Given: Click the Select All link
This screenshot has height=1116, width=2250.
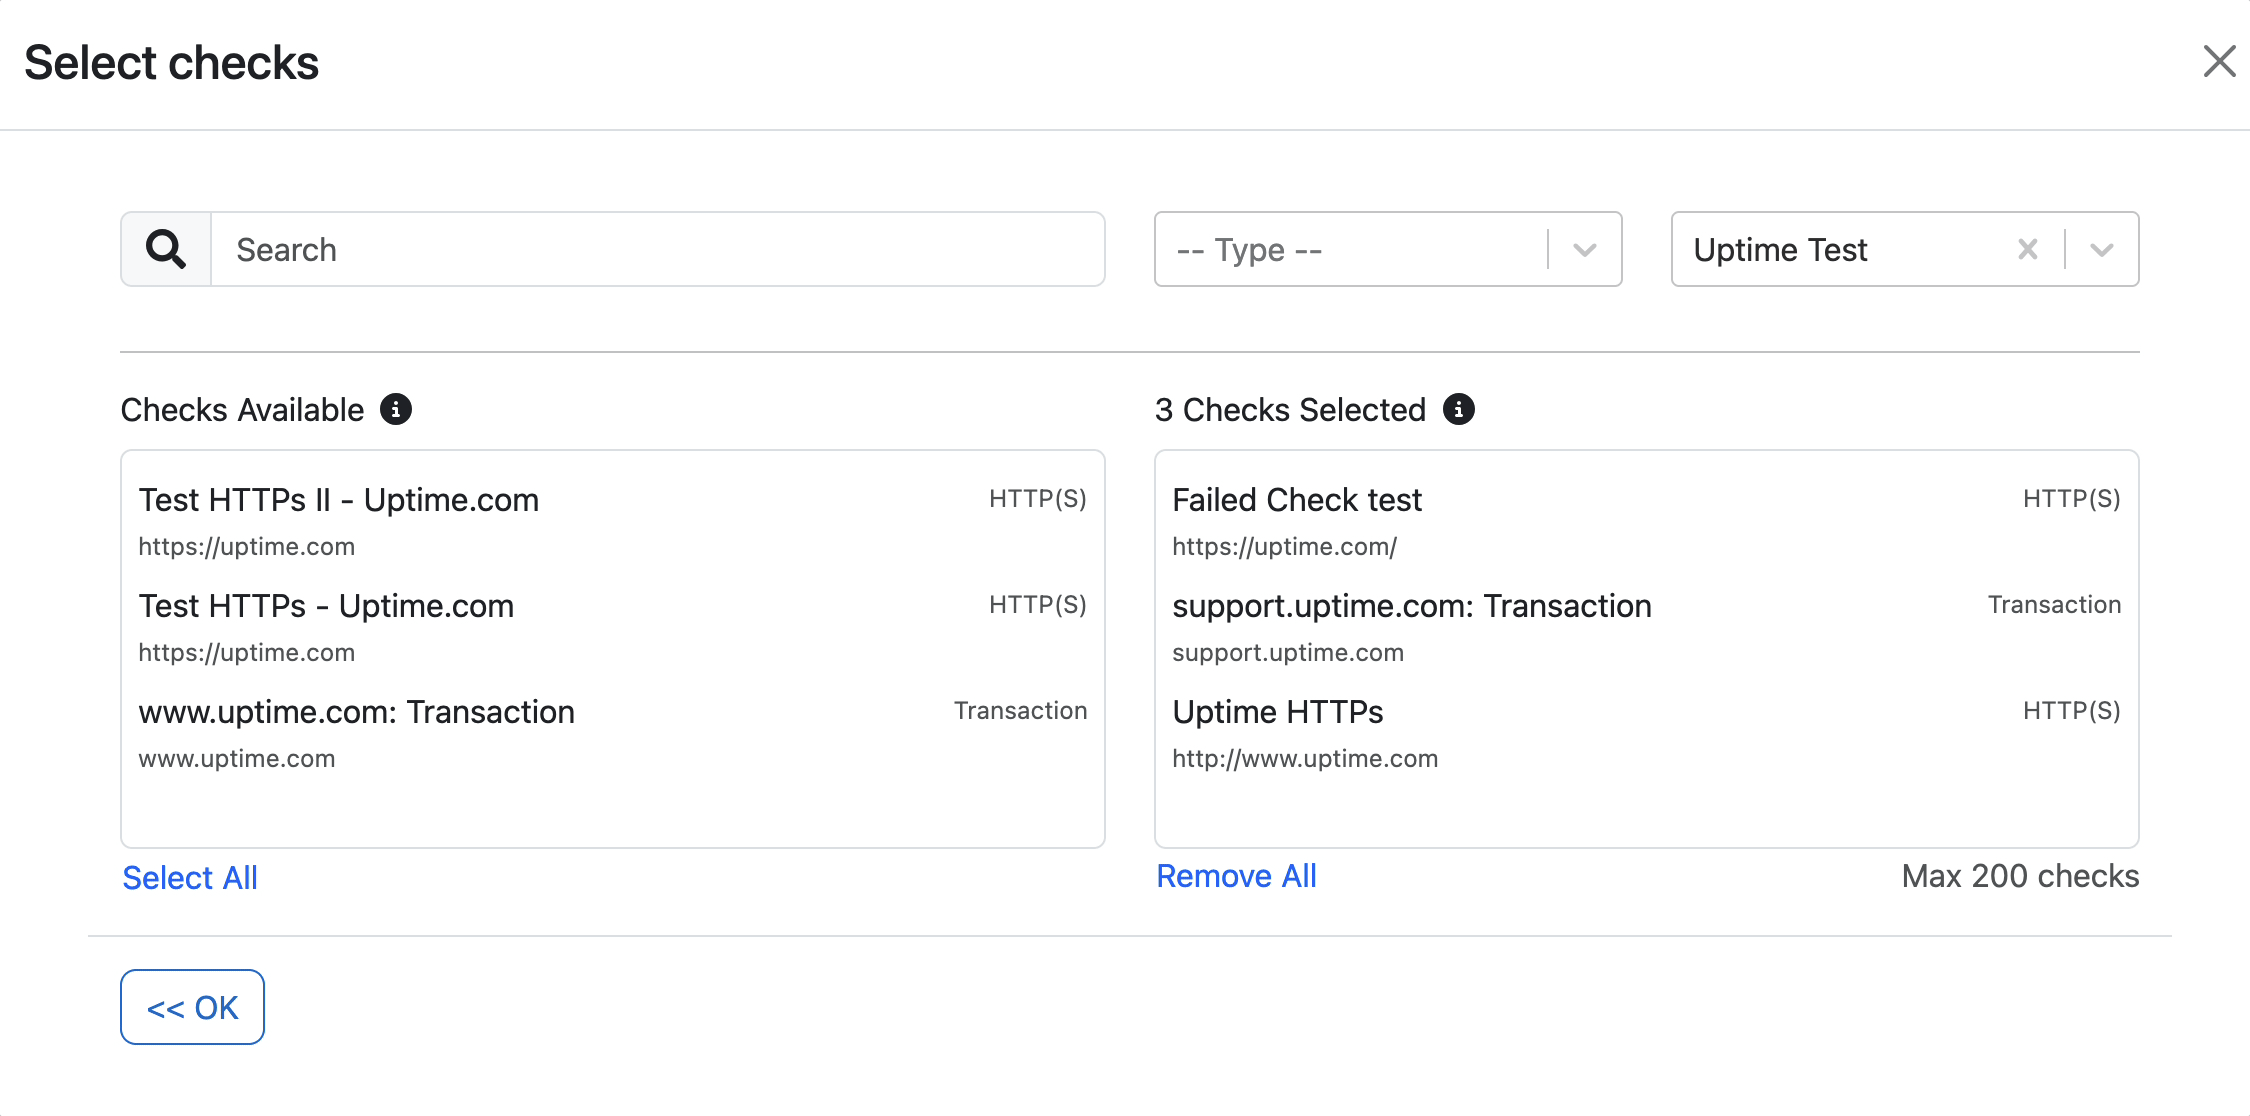Looking at the screenshot, I should [190, 877].
